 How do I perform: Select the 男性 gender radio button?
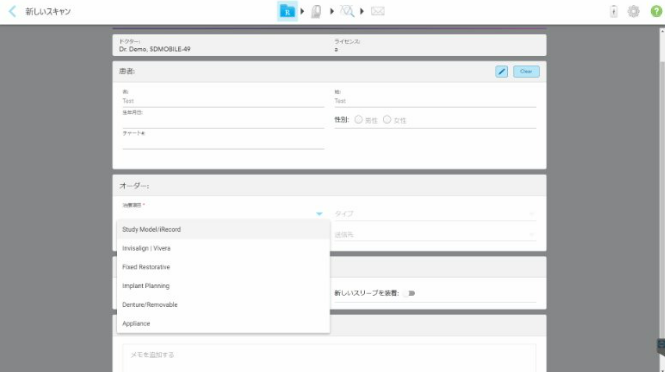point(358,120)
